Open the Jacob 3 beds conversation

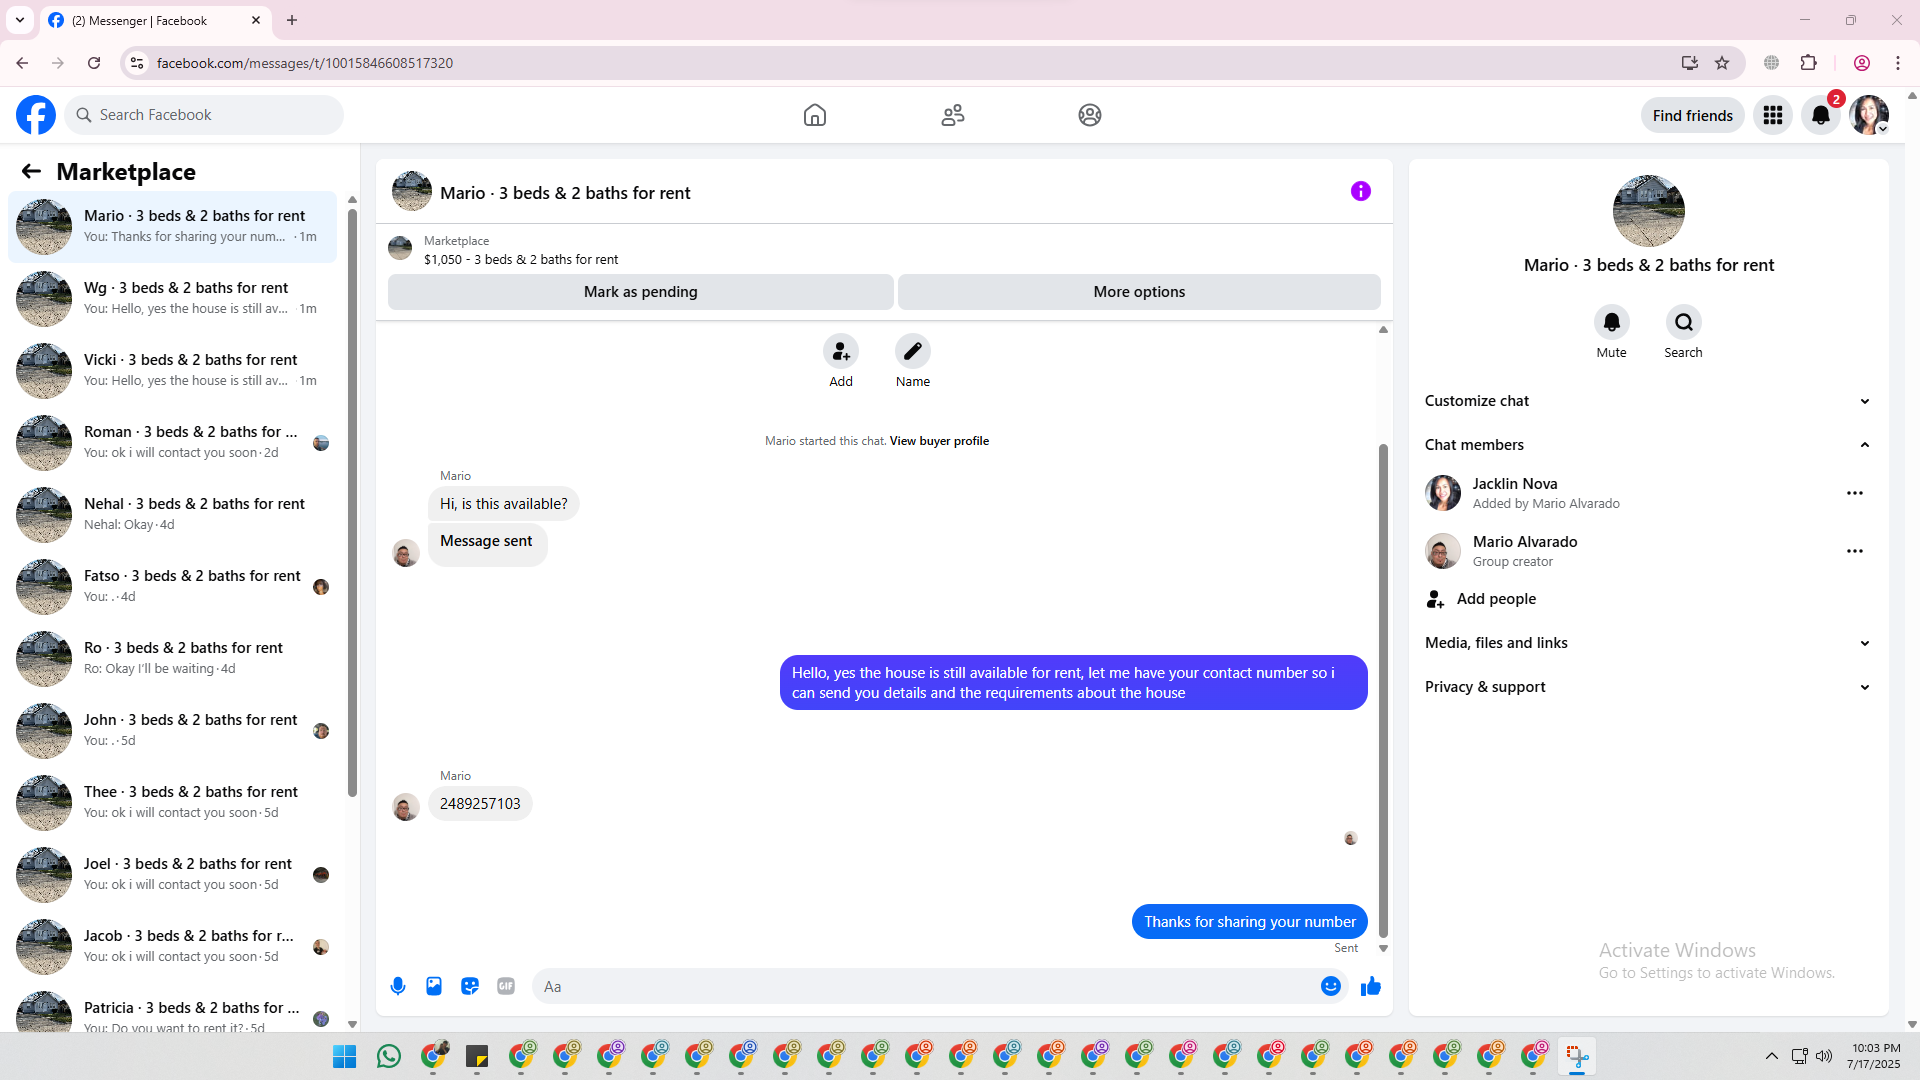(173, 947)
